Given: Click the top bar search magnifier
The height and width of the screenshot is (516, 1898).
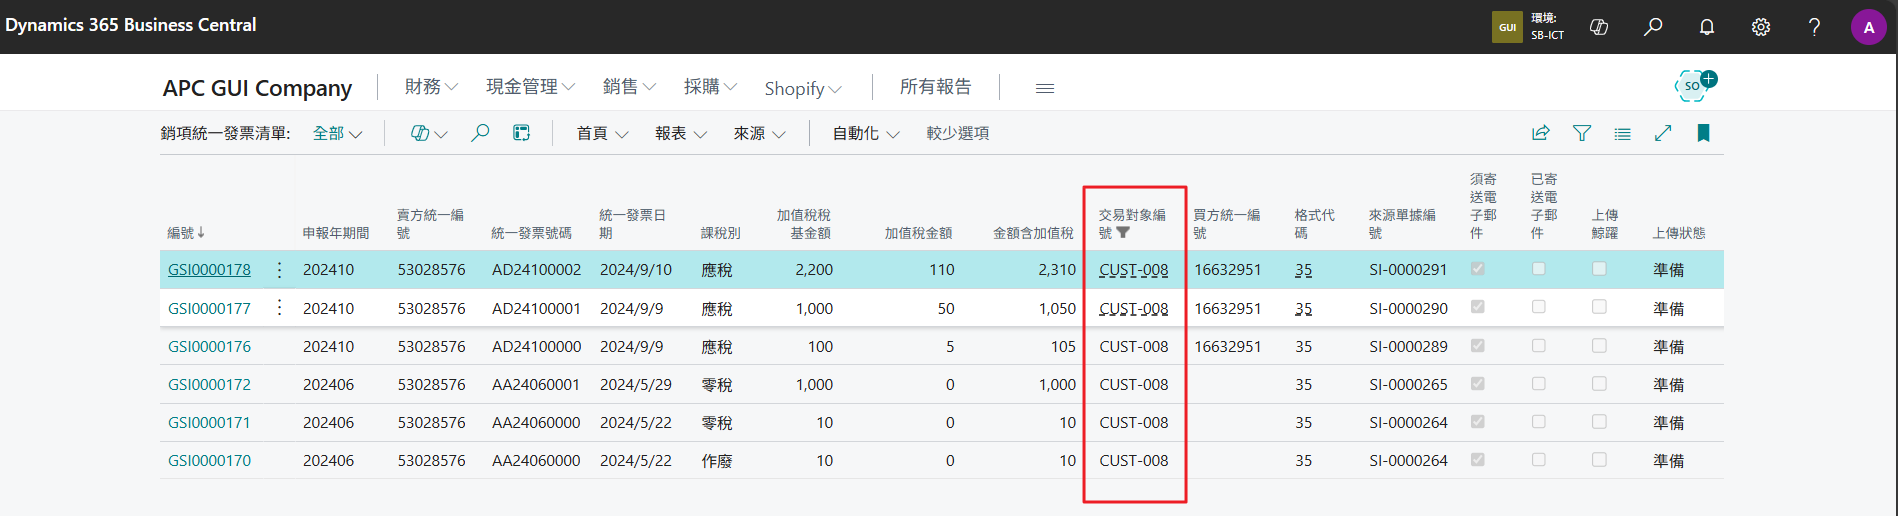Looking at the screenshot, I should click(x=1653, y=27).
